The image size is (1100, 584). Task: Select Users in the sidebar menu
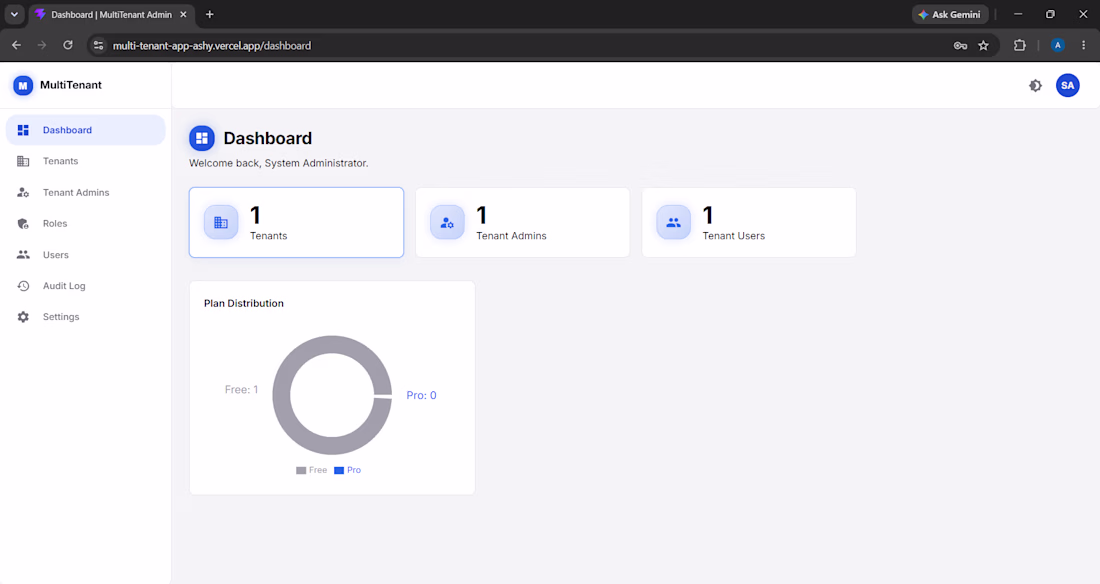55,255
